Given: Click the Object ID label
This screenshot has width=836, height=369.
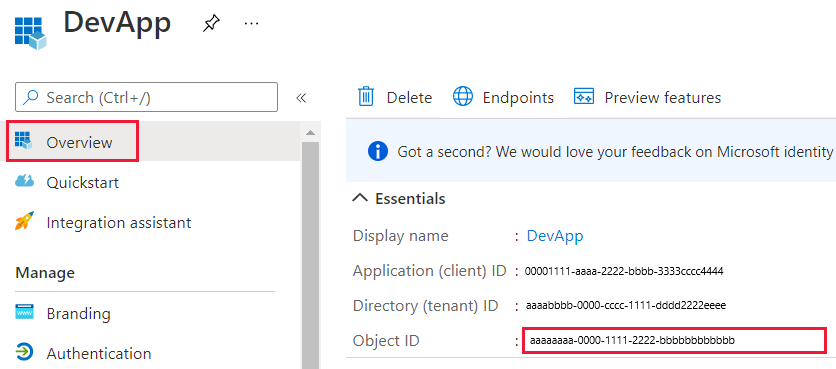Looking at the screenshot, I should click(386, 341).
